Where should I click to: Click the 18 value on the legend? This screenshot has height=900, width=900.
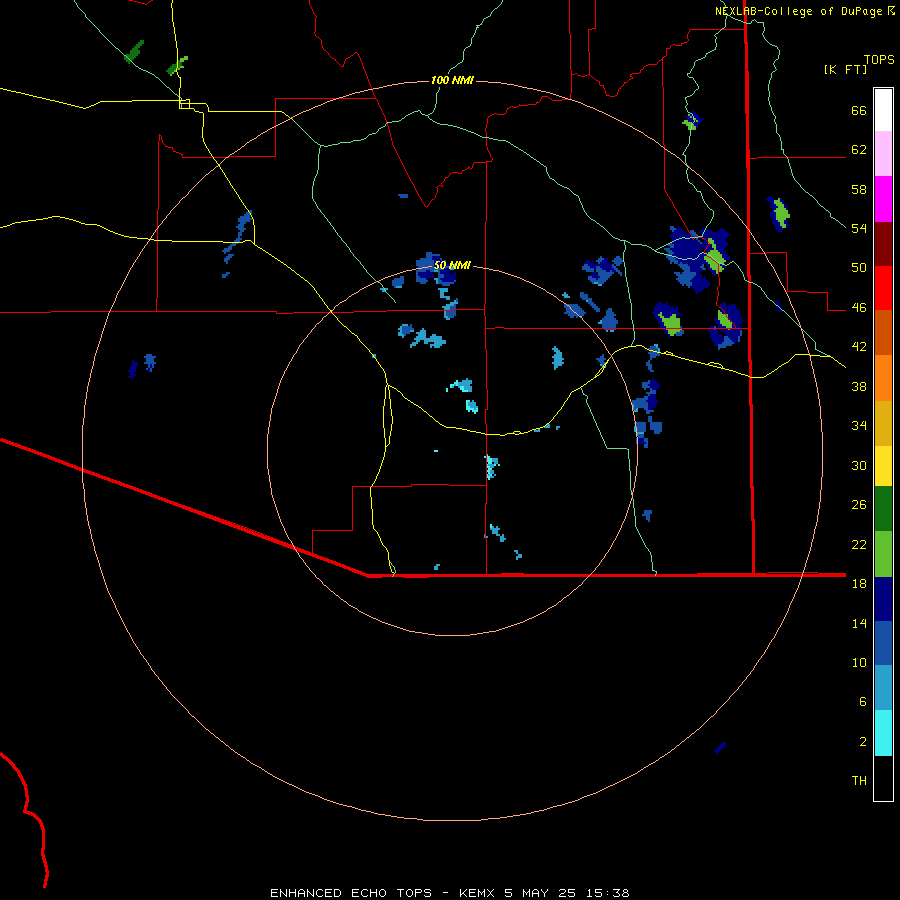(859, 584)
